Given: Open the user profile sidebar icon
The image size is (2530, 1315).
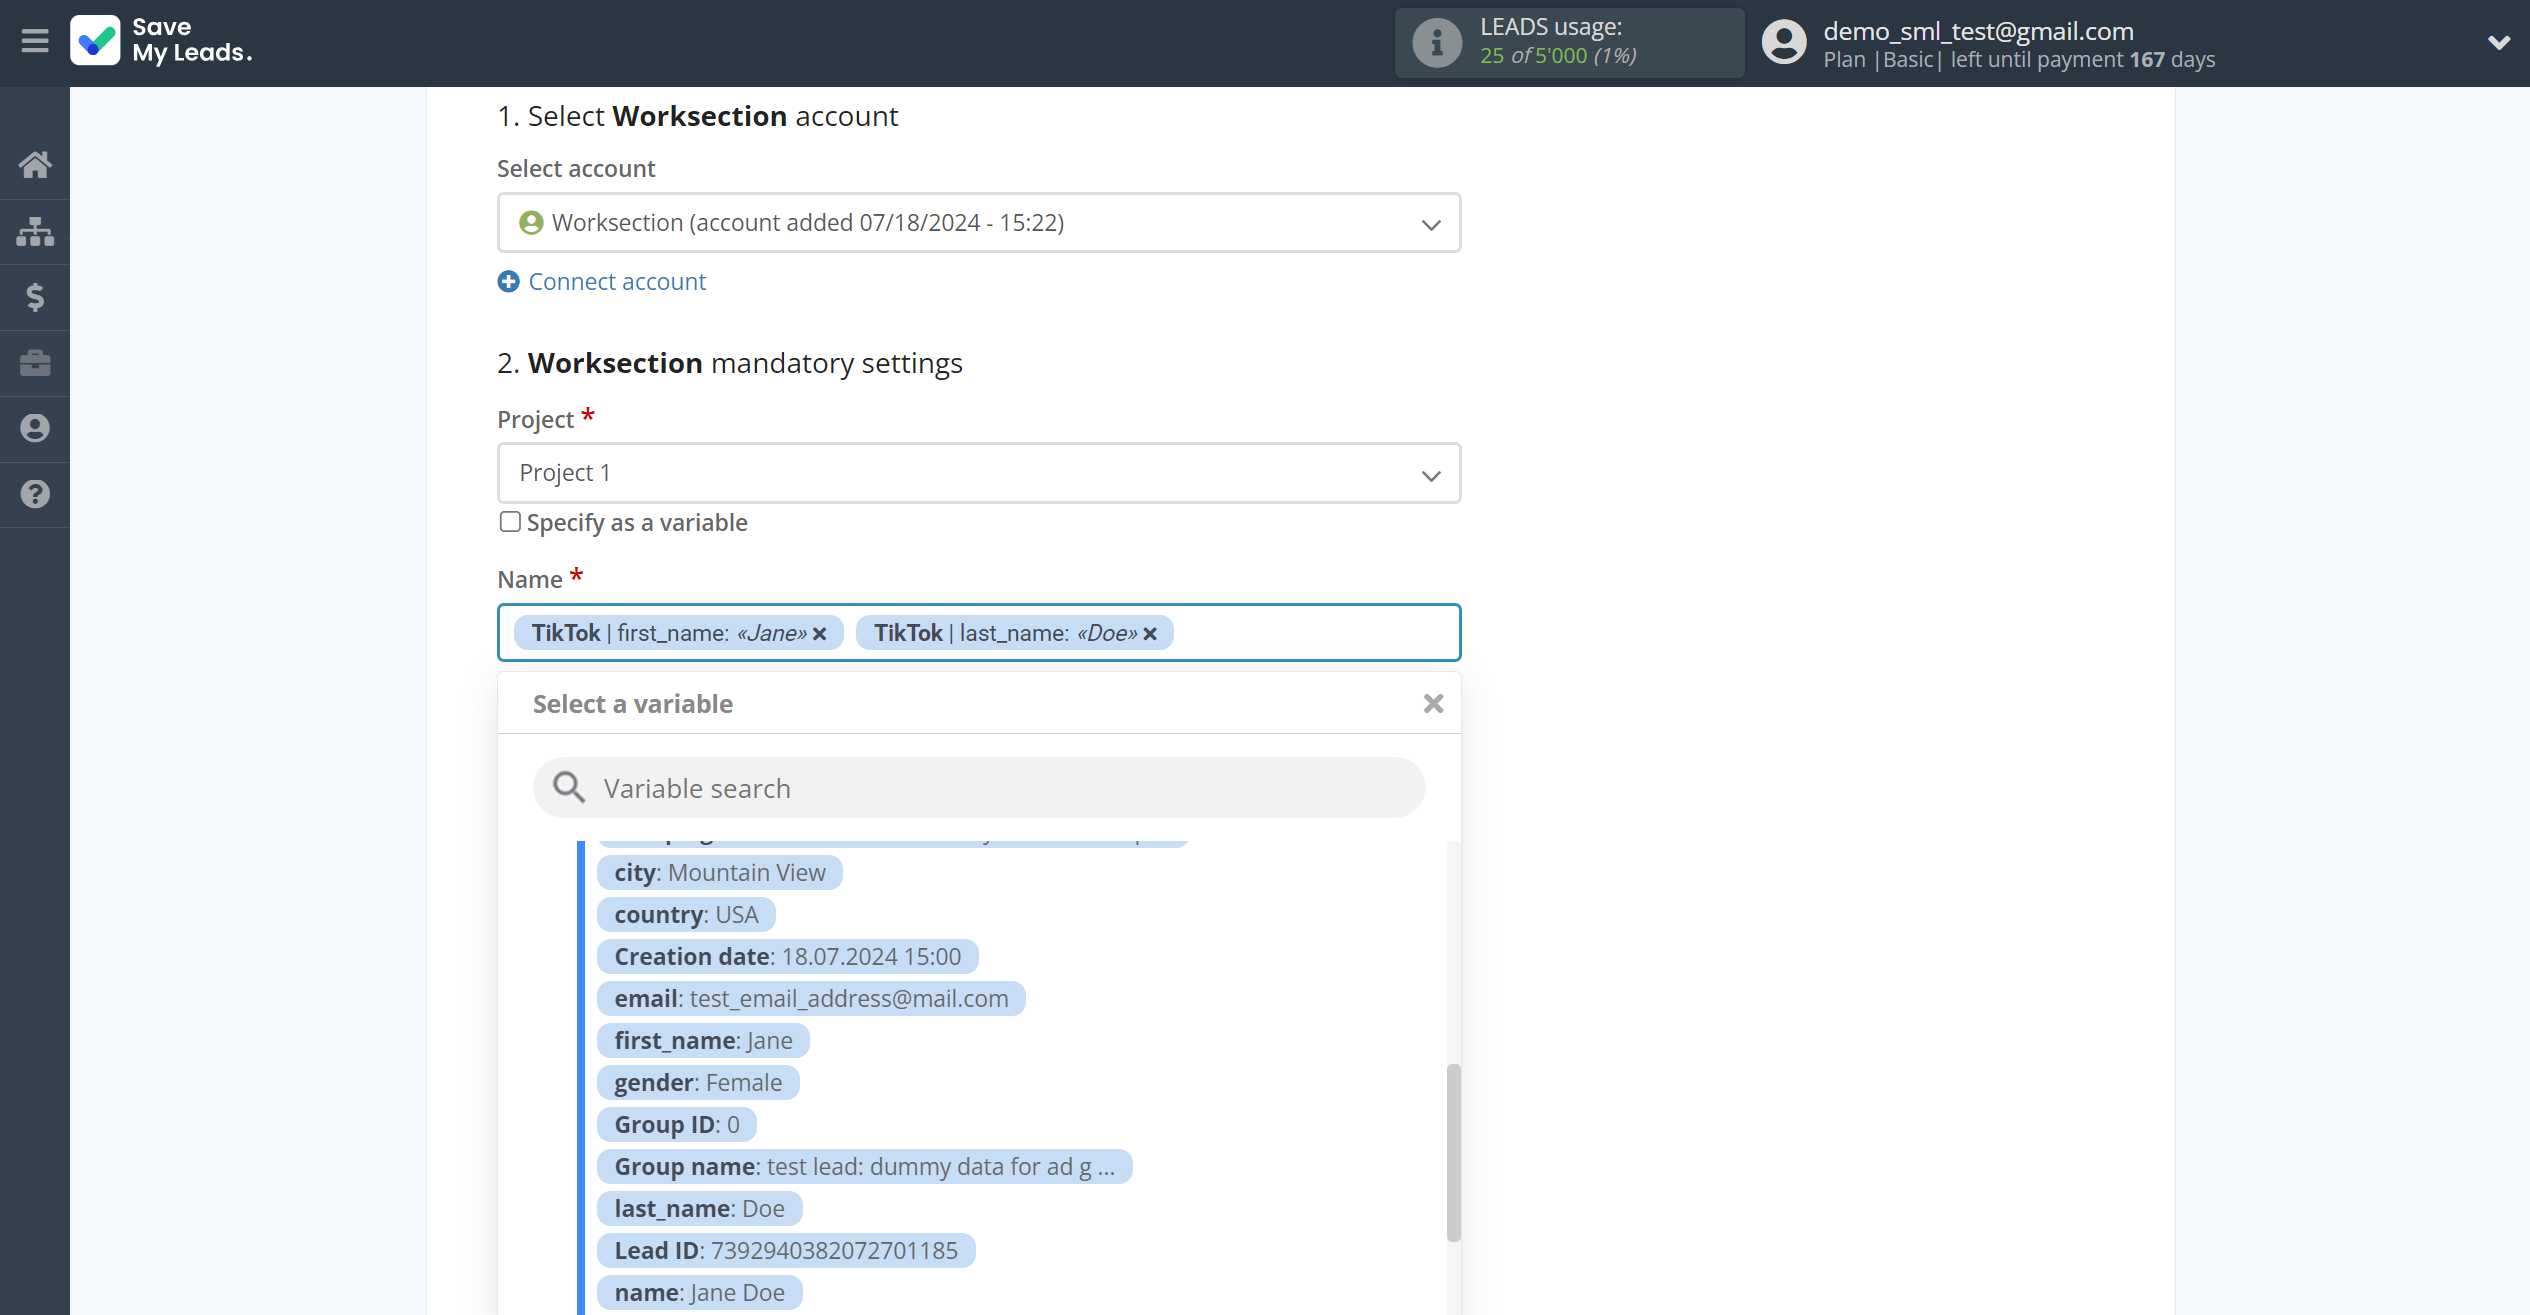Looking at the screenshot, I should tap(35, 428).
